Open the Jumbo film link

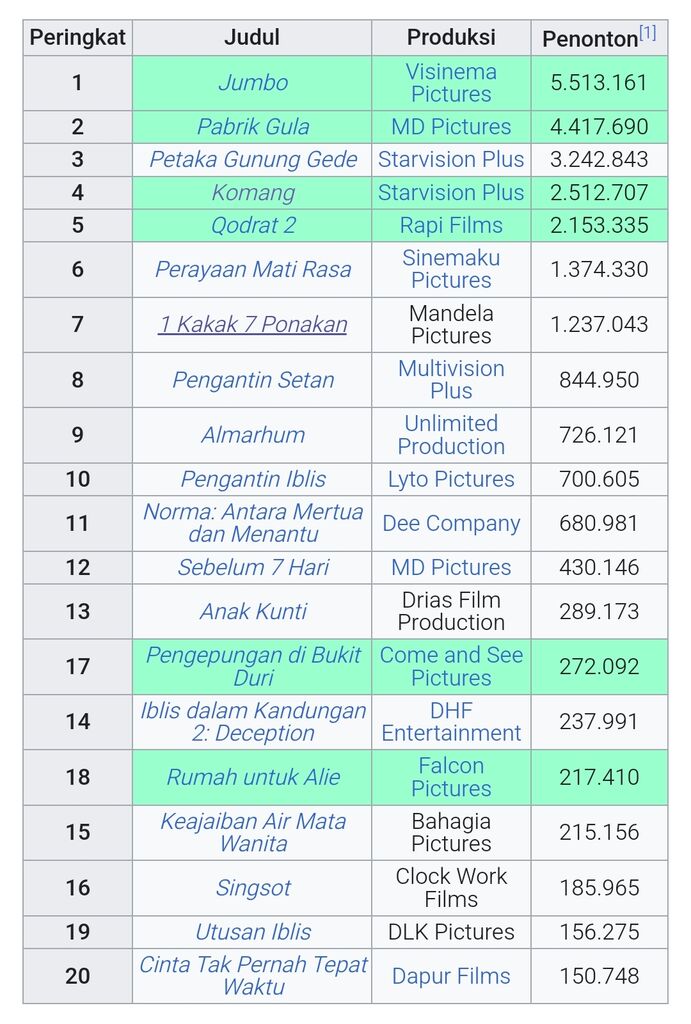[253, 83]
